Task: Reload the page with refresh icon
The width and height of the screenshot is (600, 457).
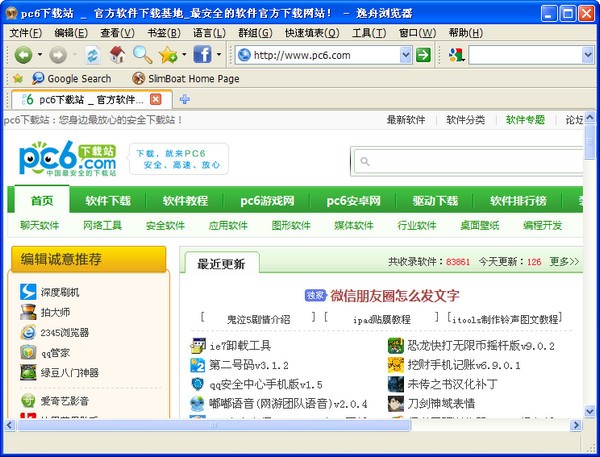Action: click(92, 55)
